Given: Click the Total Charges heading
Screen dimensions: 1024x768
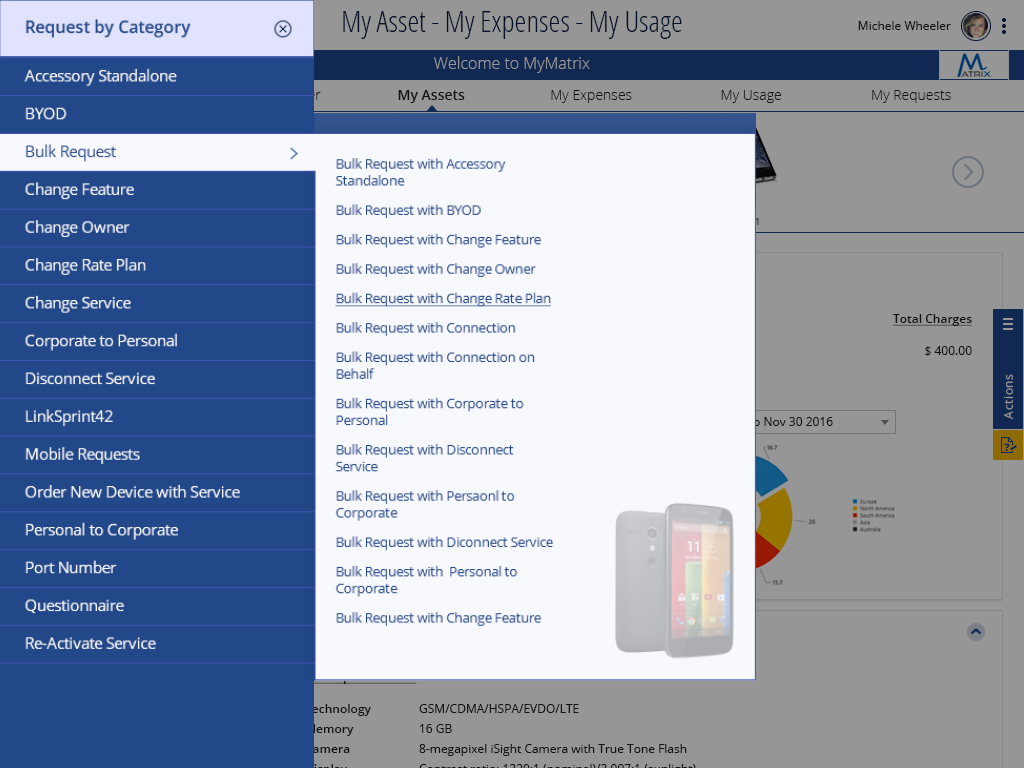Looking at the screenshot, I should point(932,319).
